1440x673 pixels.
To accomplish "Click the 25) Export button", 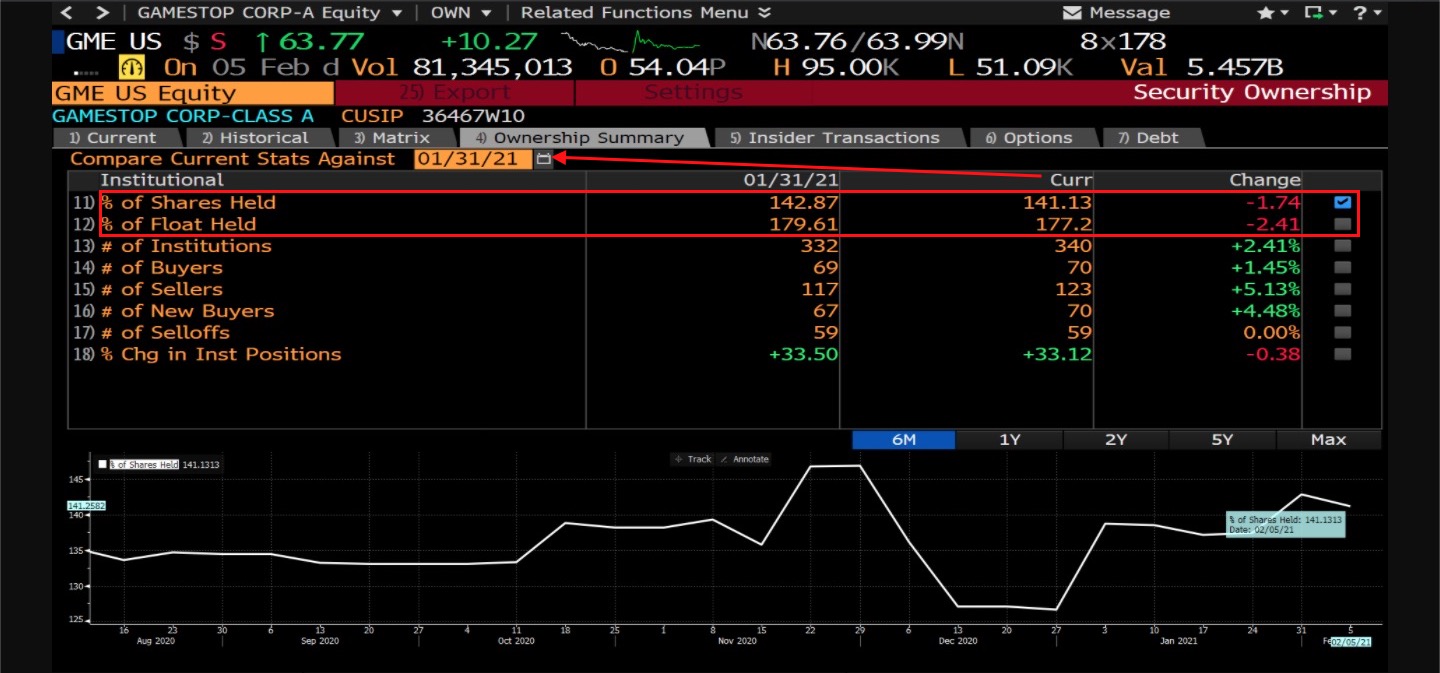I will tap(455, 93).
